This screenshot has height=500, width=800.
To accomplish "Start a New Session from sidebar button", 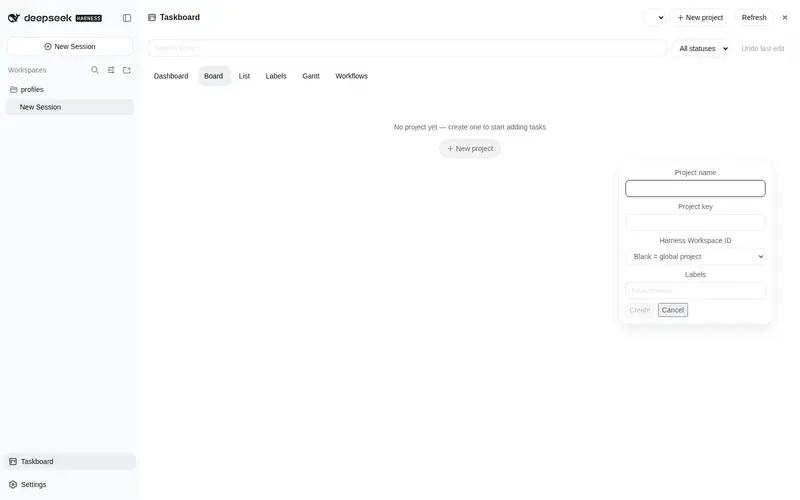I will point(70,46).
